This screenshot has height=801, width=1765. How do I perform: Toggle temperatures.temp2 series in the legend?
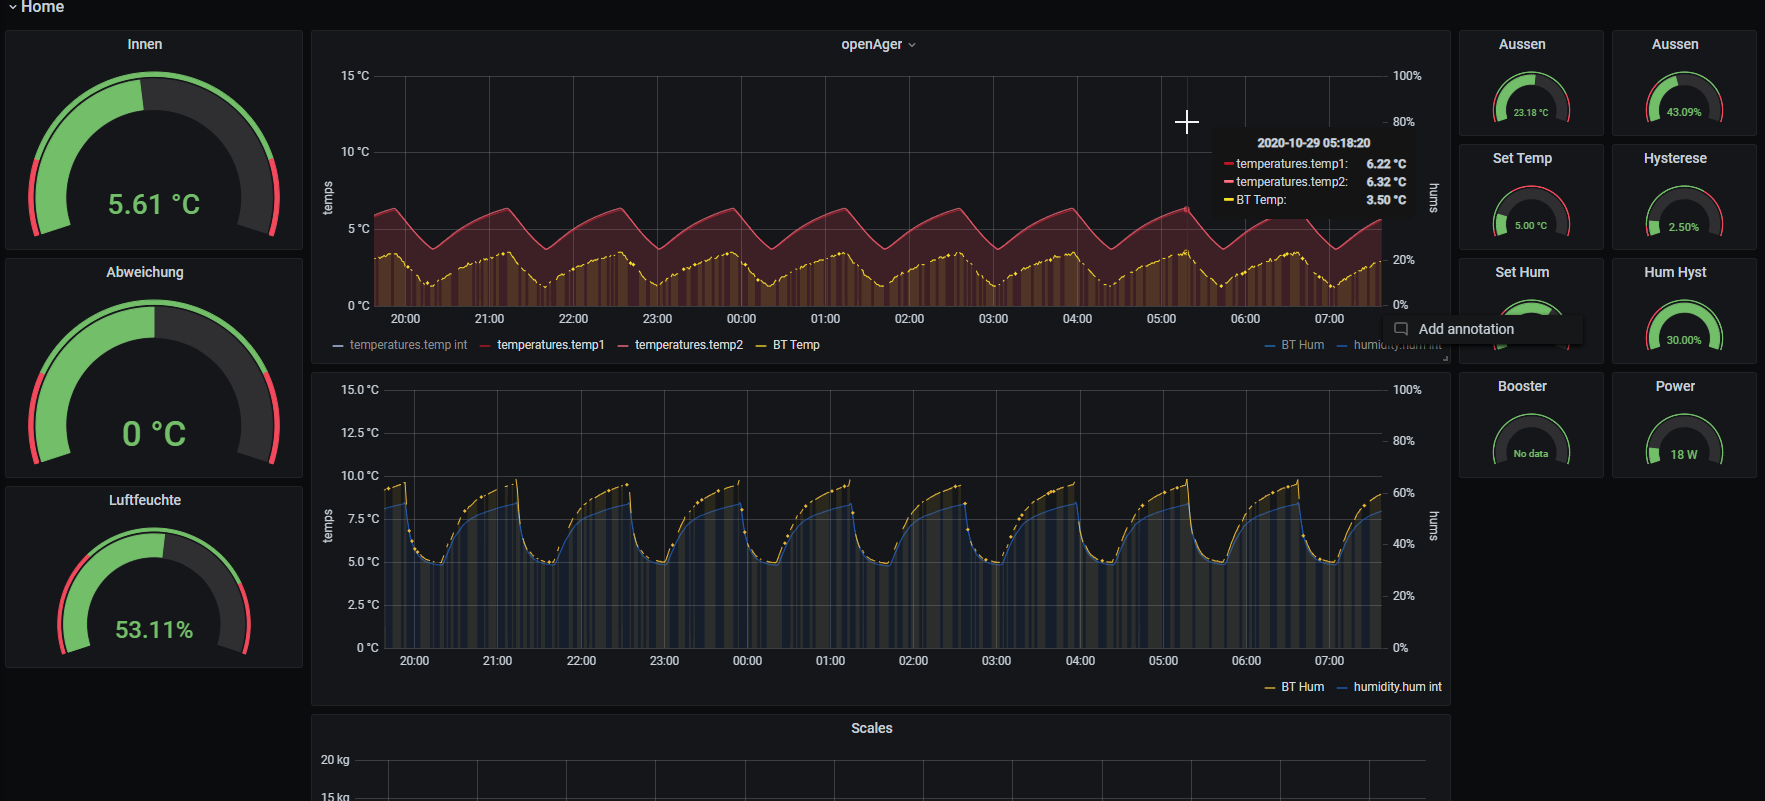(688, 345)
